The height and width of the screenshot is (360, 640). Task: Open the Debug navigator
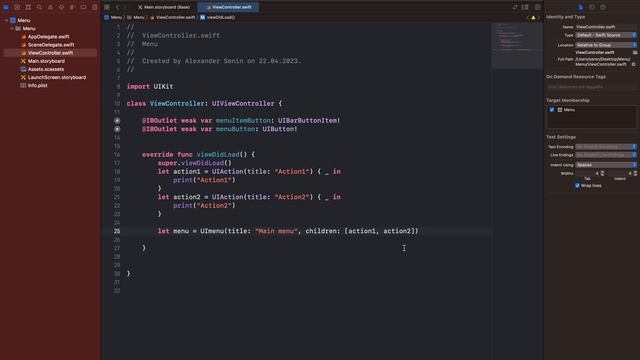point(72,7)
